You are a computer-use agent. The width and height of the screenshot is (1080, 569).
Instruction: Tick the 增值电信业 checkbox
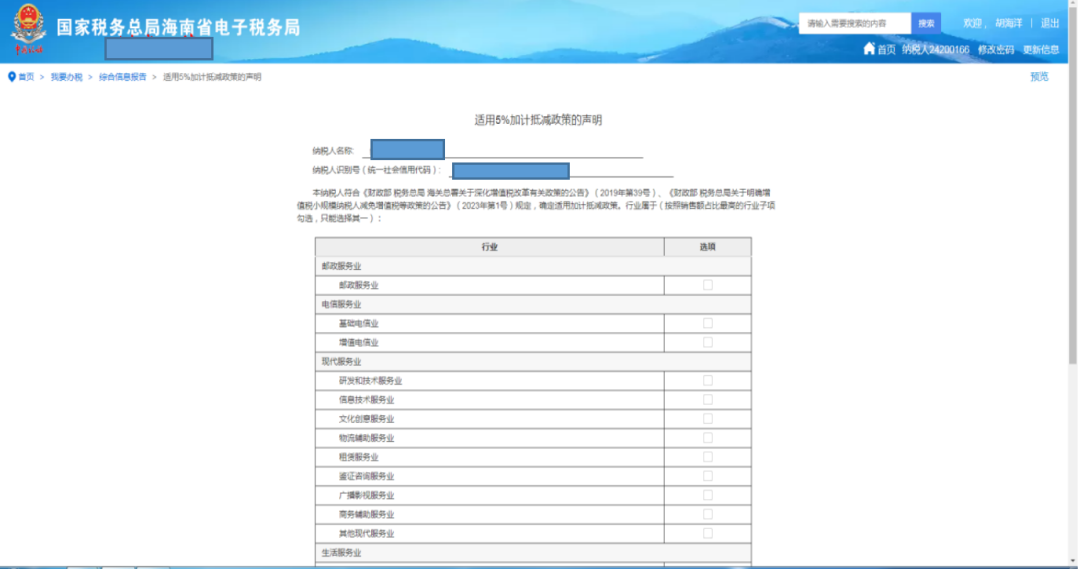click(x=707, y=342)
